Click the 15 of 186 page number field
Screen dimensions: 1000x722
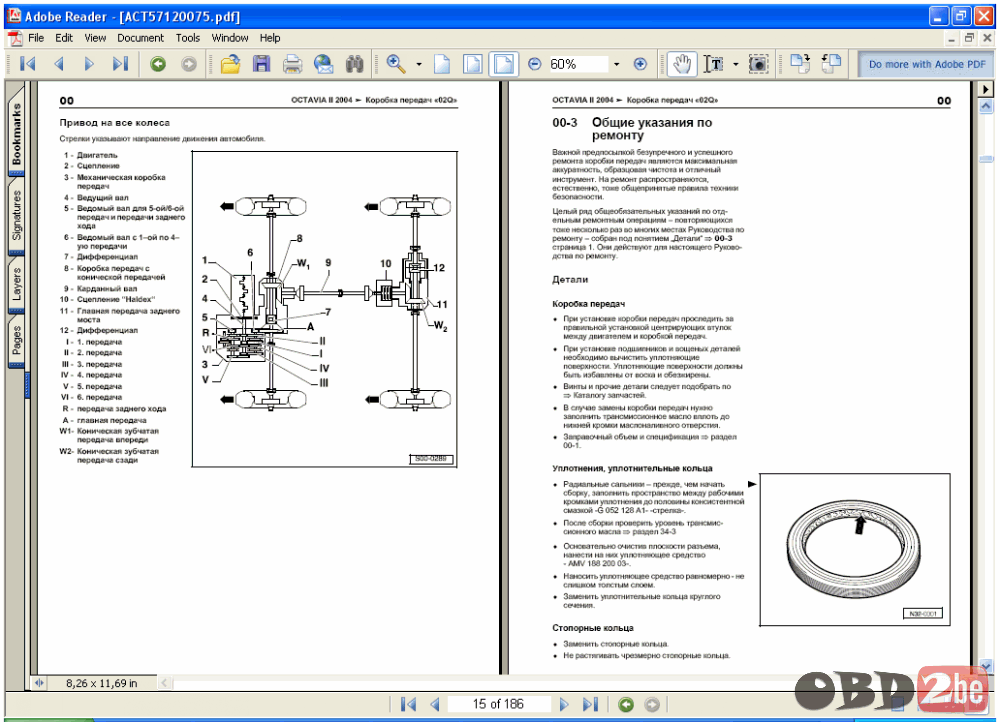pos(498,704)
